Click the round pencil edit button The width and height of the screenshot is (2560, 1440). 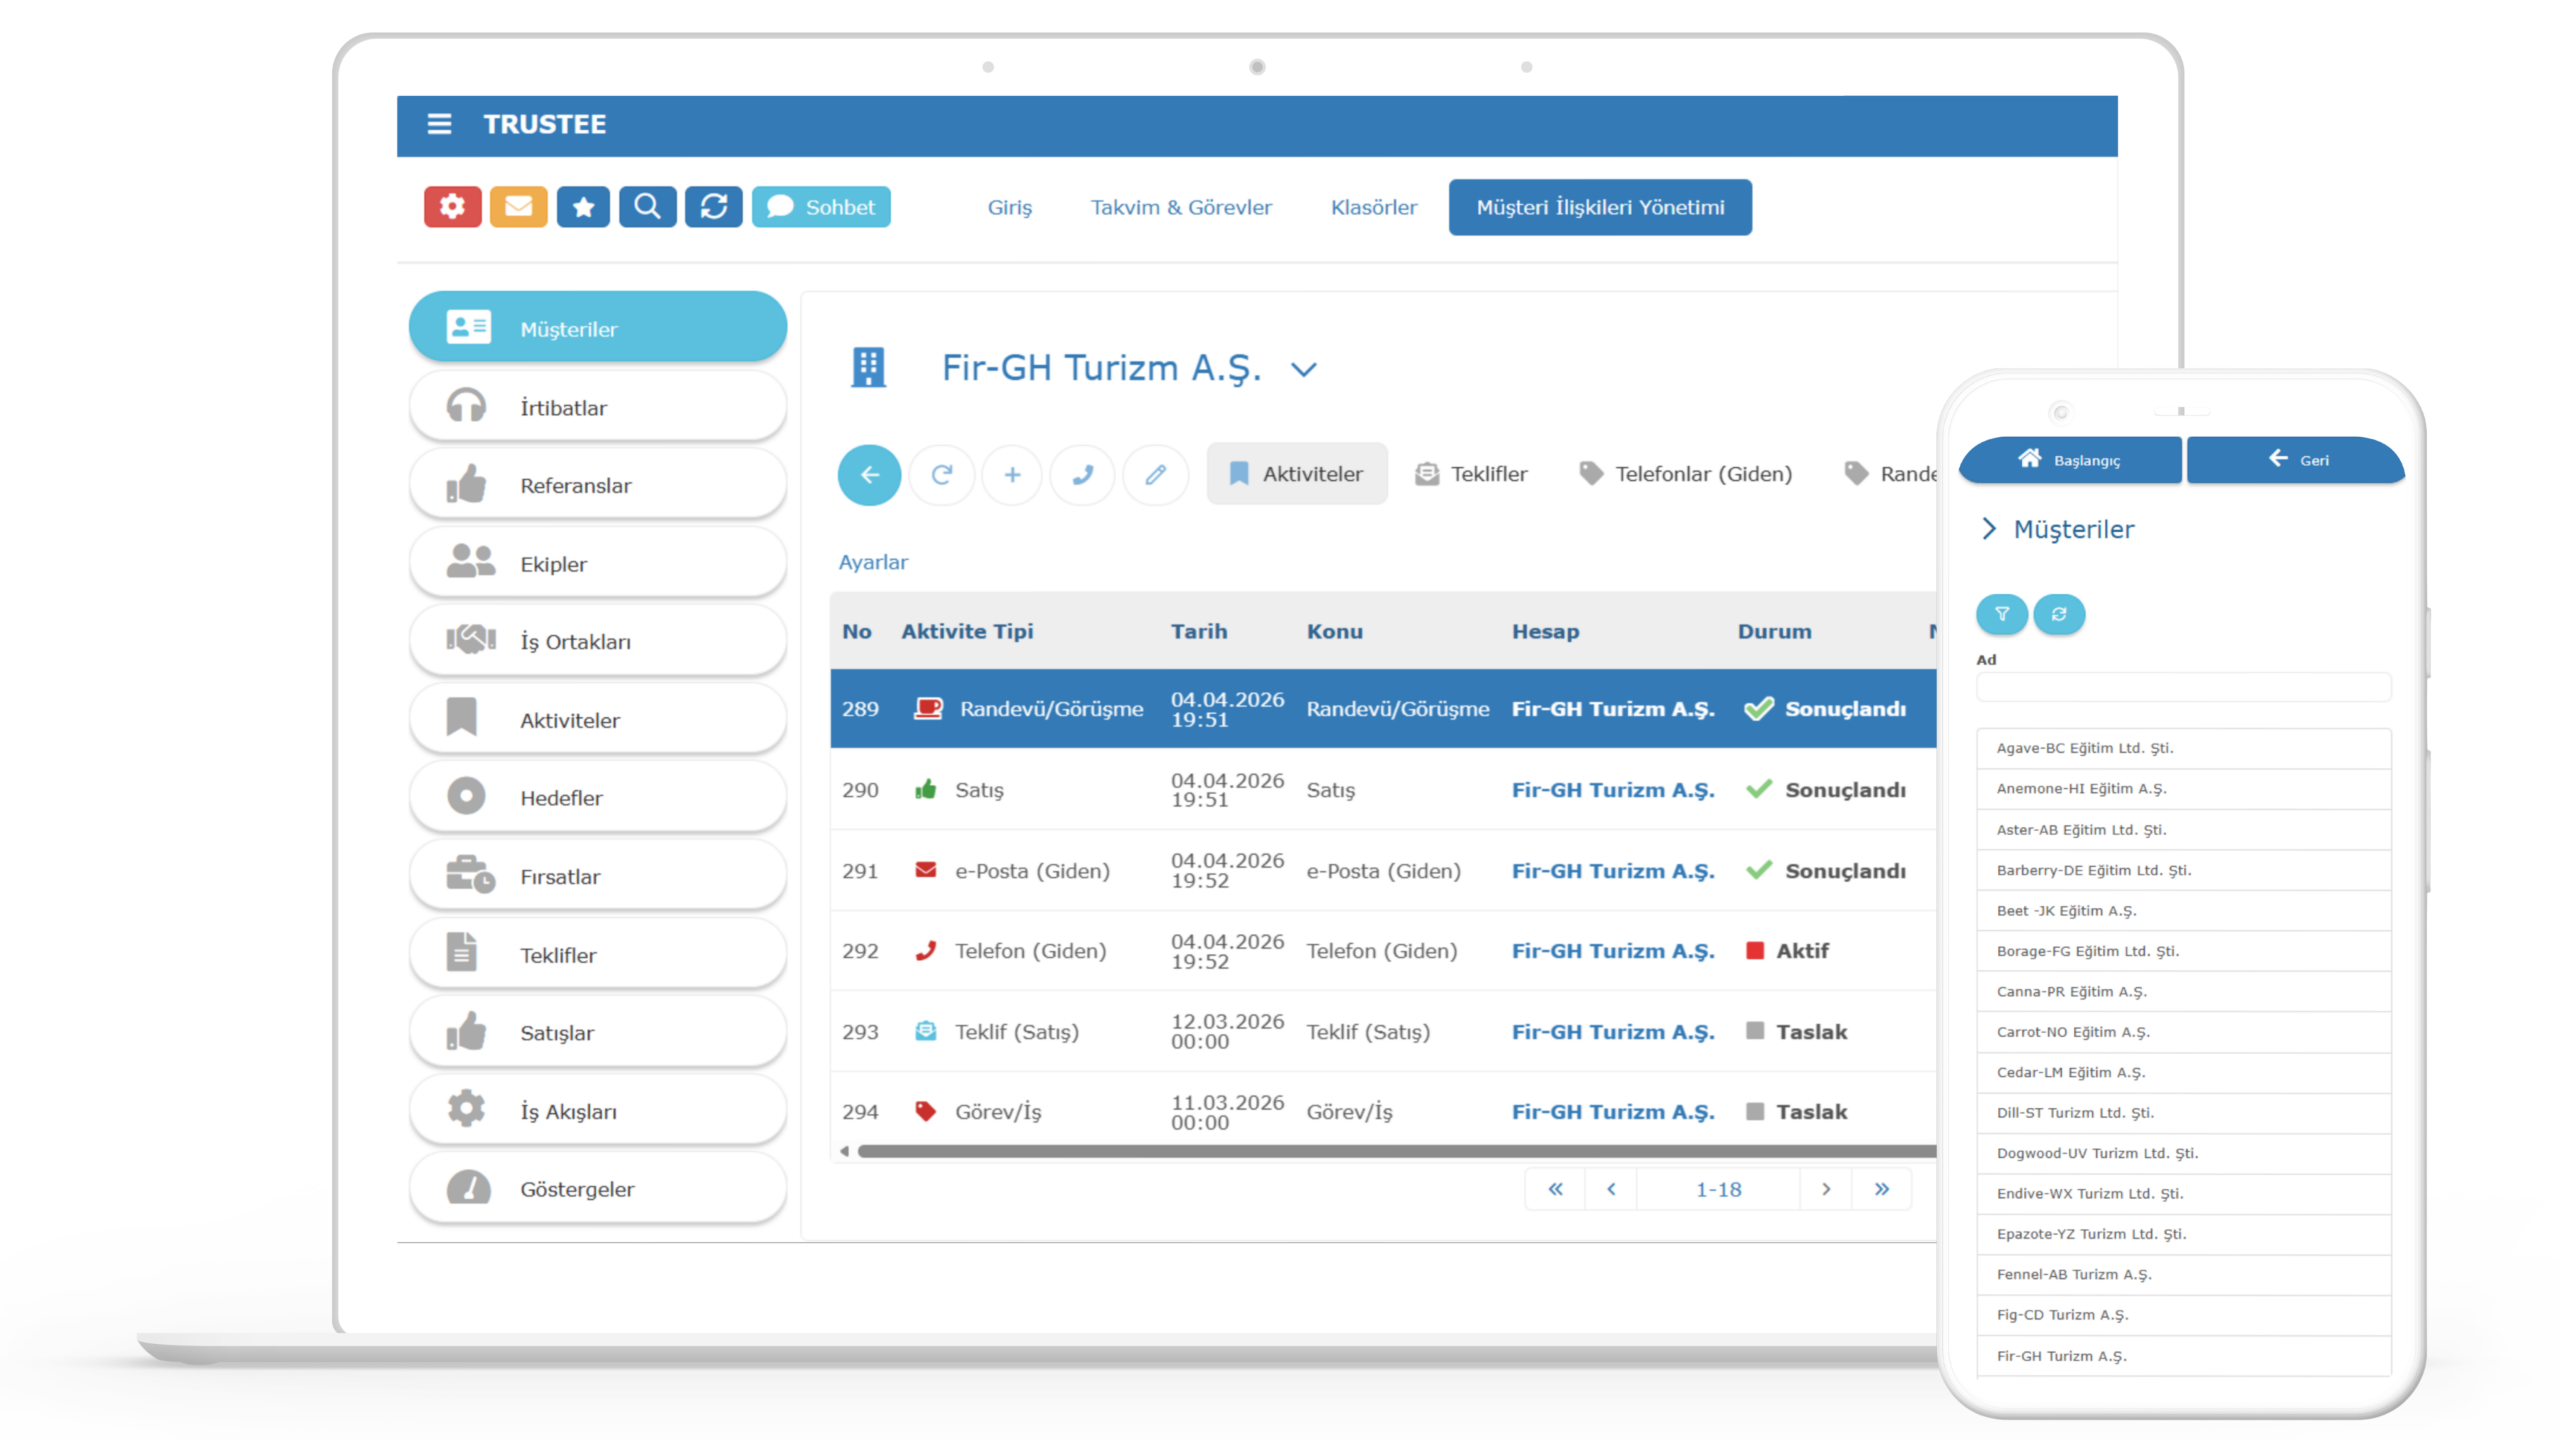click(x=1155, y=474)
